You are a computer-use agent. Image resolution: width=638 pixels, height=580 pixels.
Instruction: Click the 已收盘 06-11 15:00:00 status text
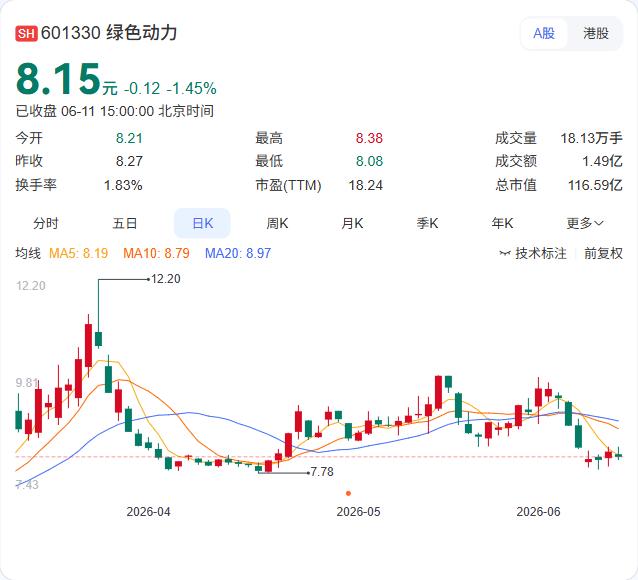click(x=115, y=111)
